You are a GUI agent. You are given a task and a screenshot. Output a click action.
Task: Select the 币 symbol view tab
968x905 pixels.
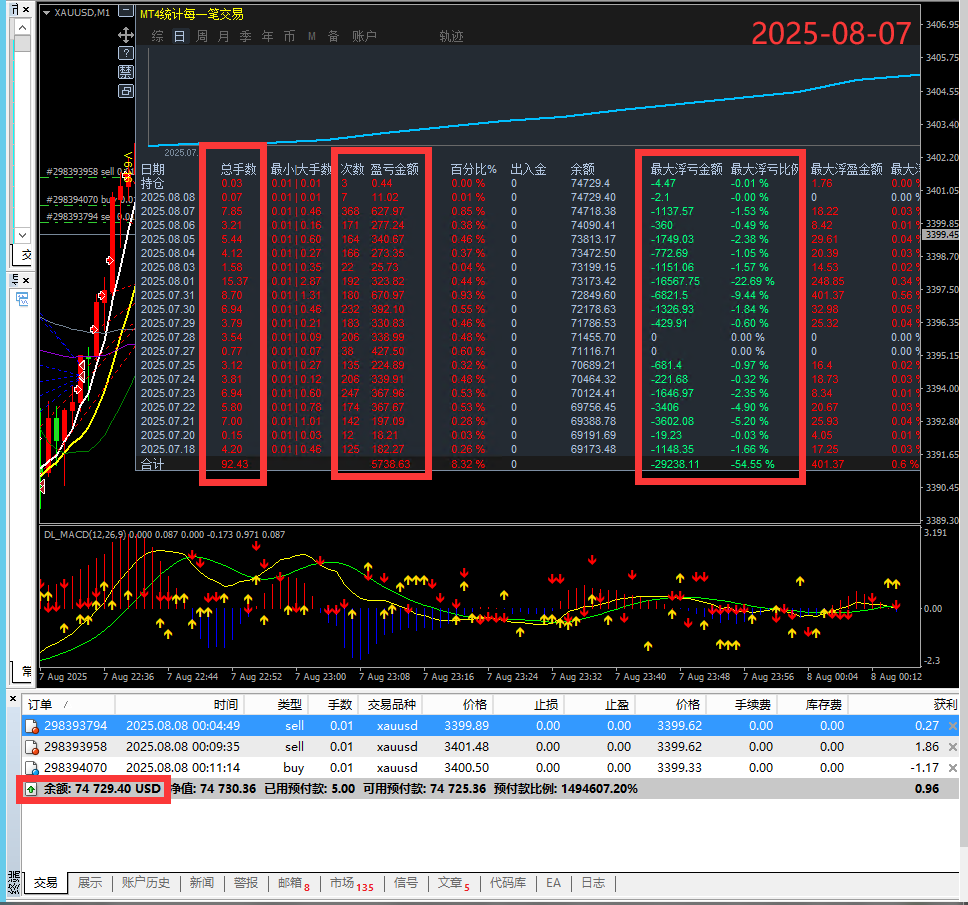pyautogui.click(x=289, y=36)
